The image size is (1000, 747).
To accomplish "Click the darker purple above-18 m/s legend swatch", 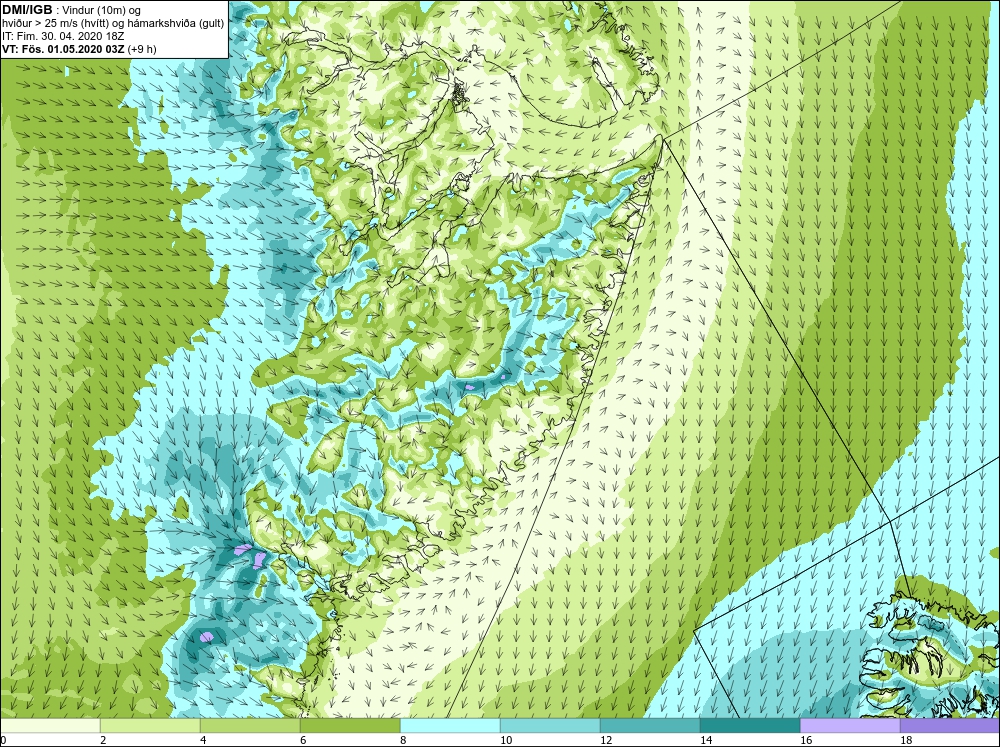I will pyautogui.click(x=950, y=726).
